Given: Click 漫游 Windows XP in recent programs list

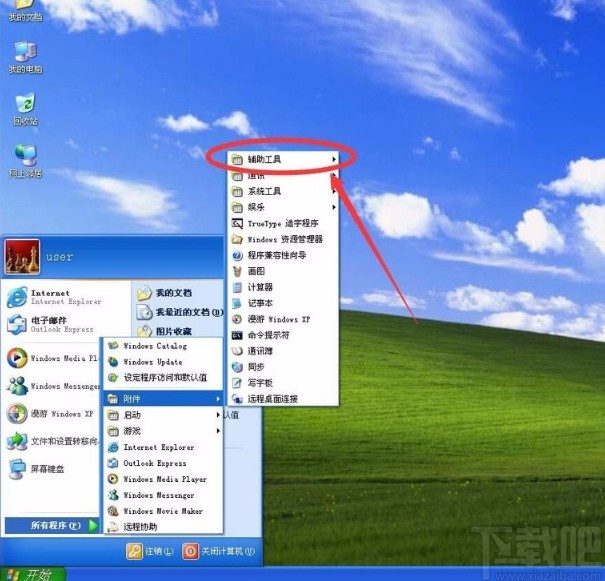Looking at the screenshot, I should 50,414.
